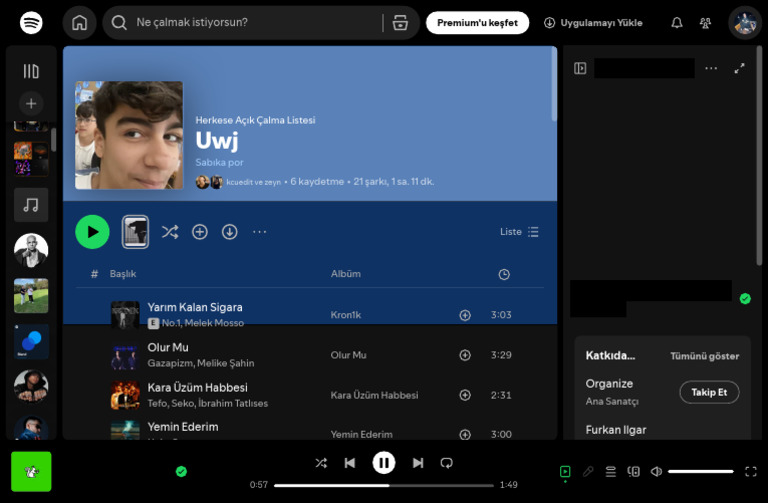
Task: Open the Liked music note tile in library
Action: coord(31,205)
